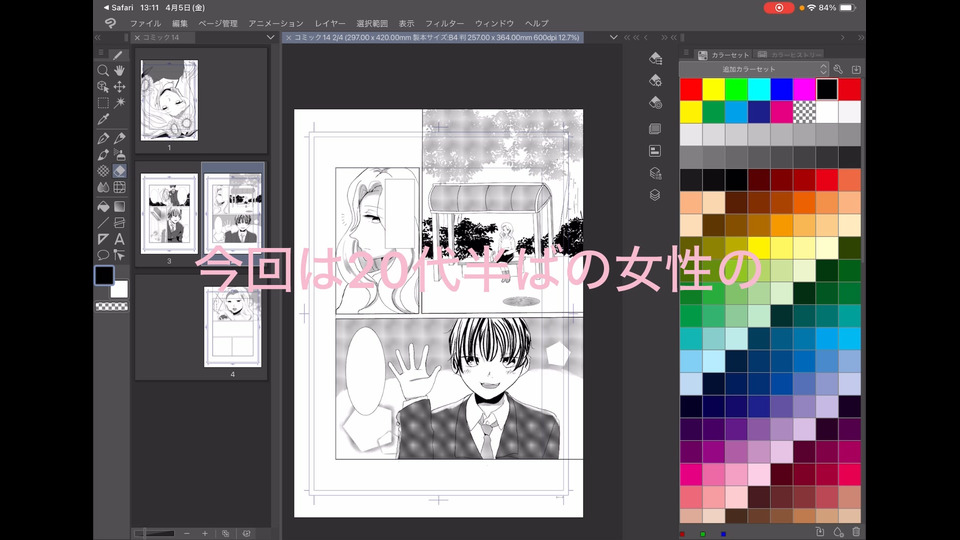The image size is (960, 540).
Task: Activate the white sub color box
Action: pyautogui.click(x=120, y=290)
